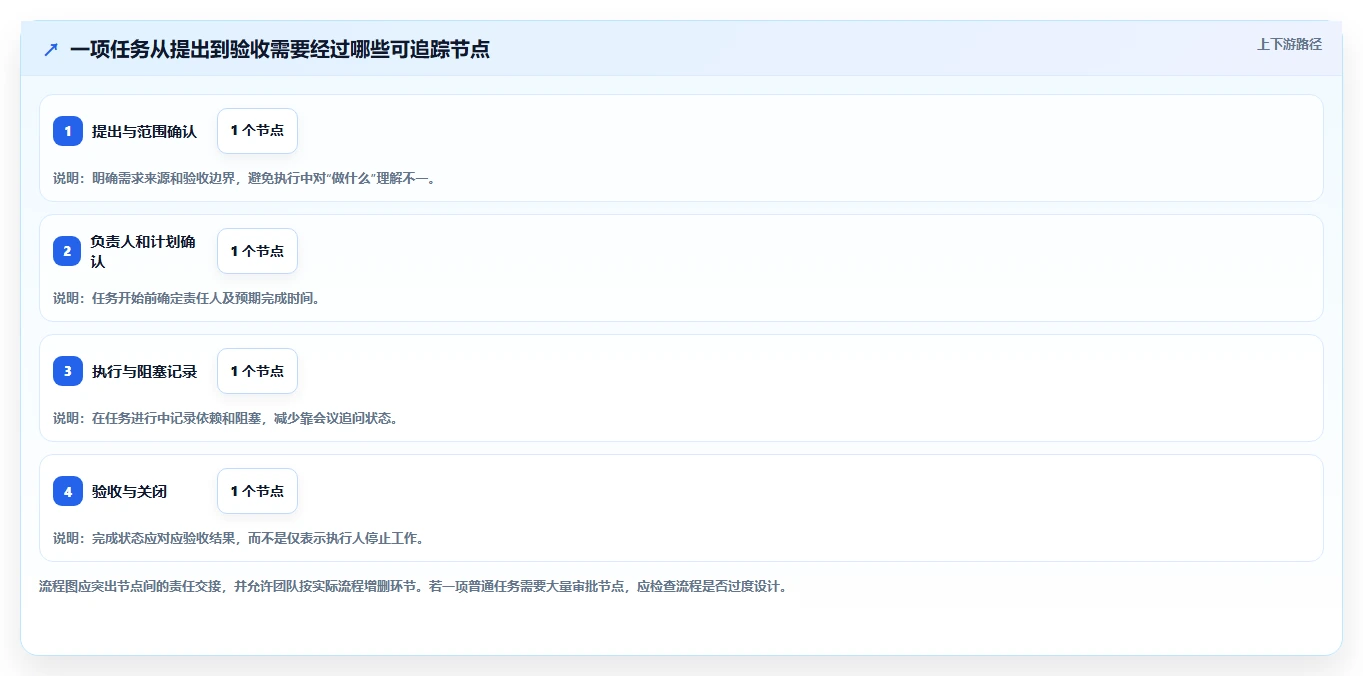Screen dimensions: 1363x676
Task: Click the 上下游路径 label
Action: 1289,44
